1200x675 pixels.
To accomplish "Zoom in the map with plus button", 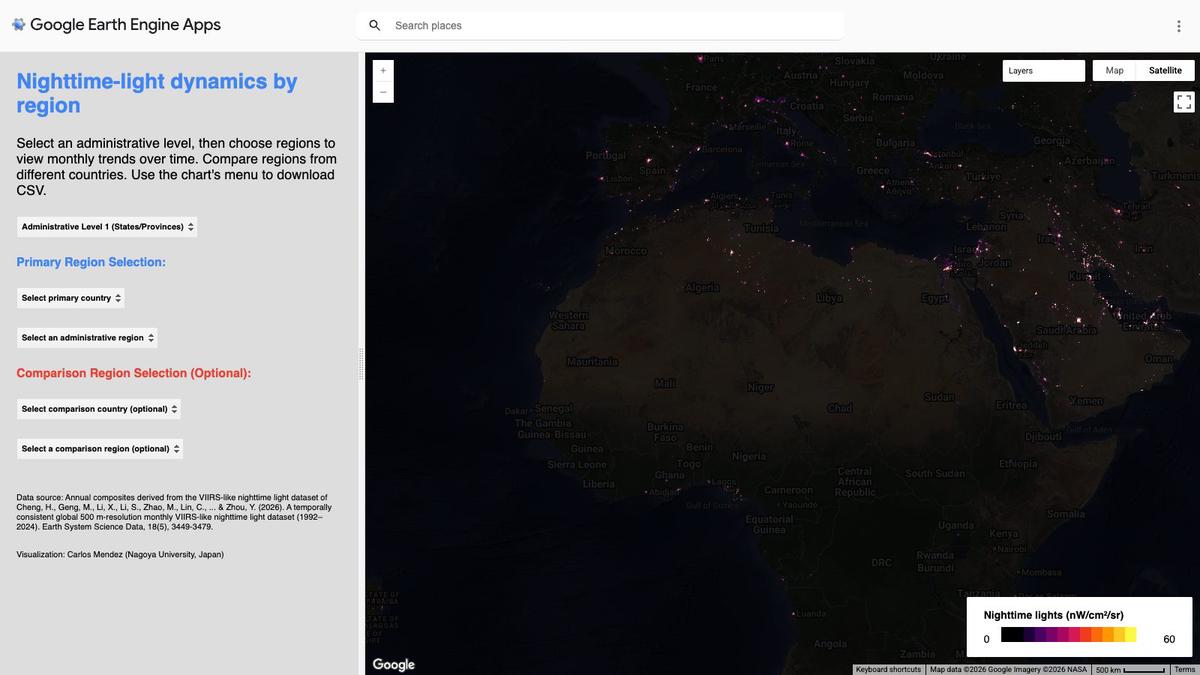I will [382, 70].
